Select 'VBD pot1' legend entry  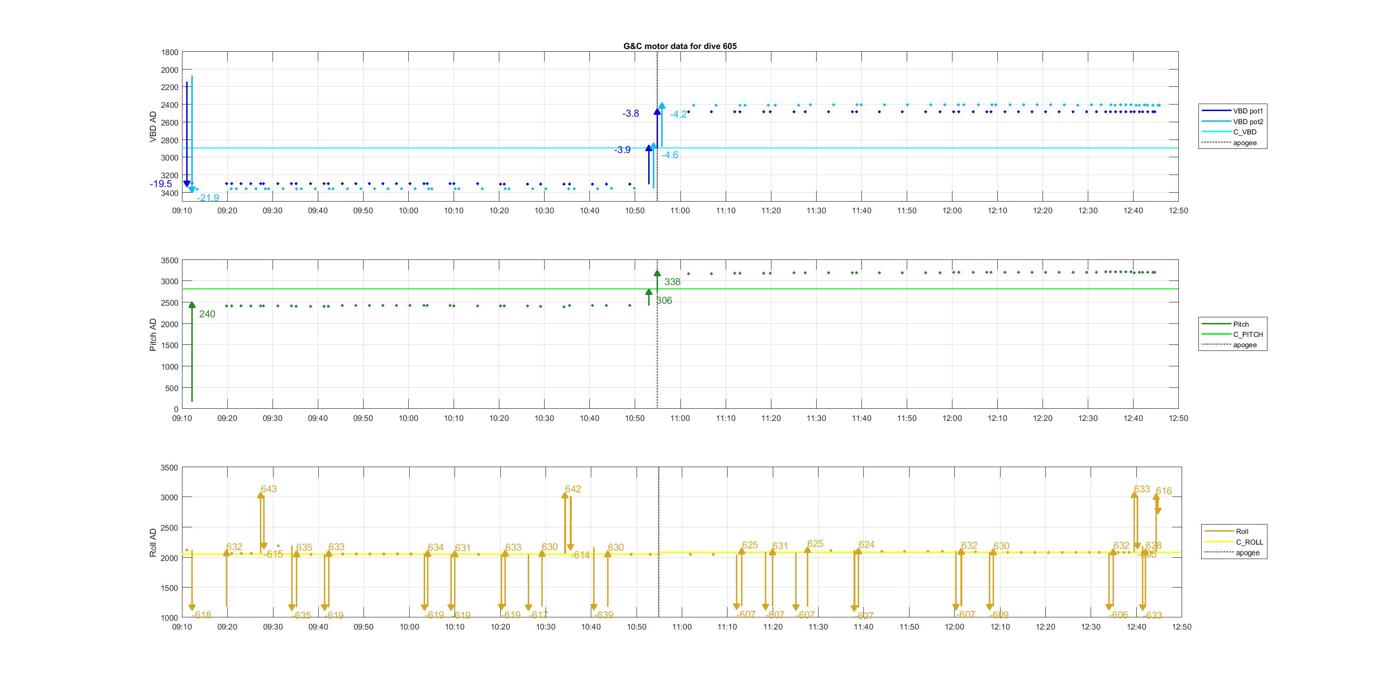[x=1234, y=111]
